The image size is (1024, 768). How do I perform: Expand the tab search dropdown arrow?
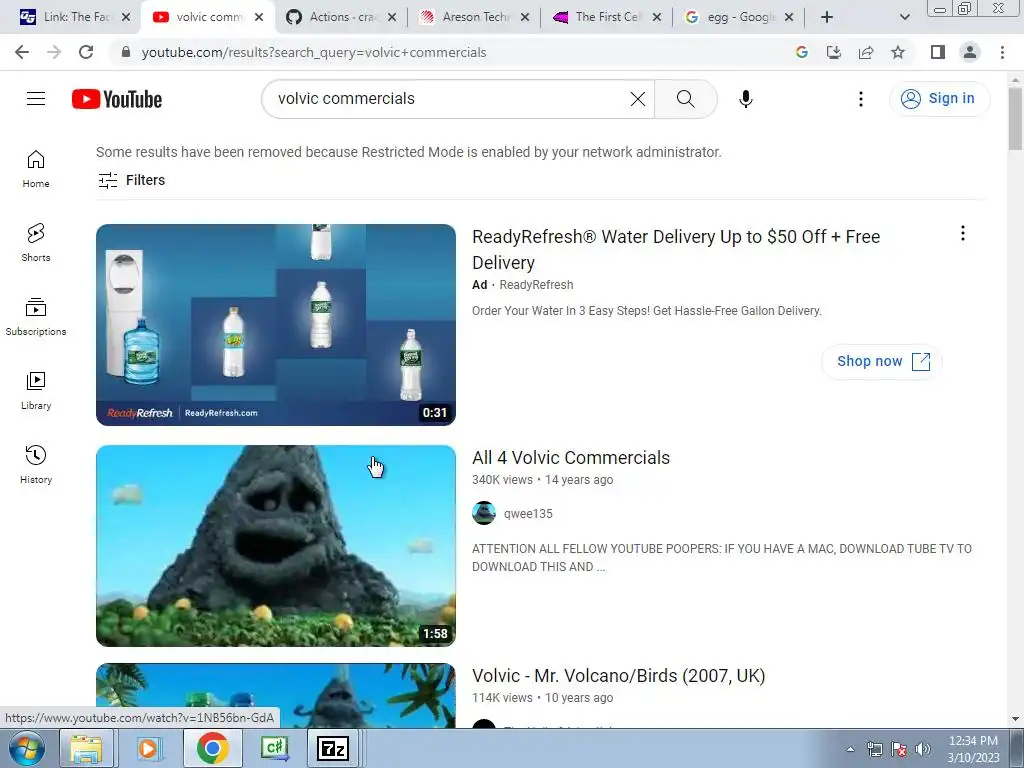tap(904, 17)
